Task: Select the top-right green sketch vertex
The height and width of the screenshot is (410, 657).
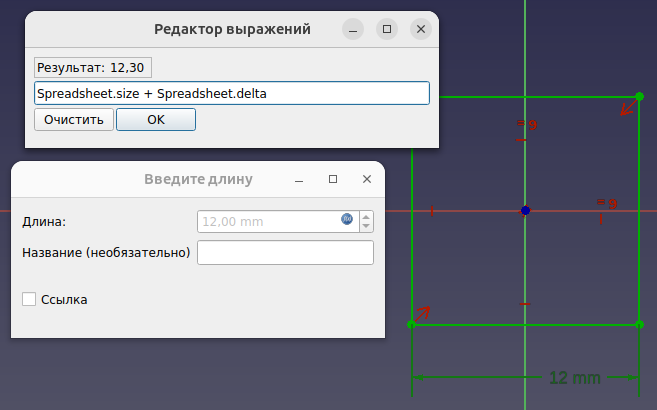Action: pos(639,97)
